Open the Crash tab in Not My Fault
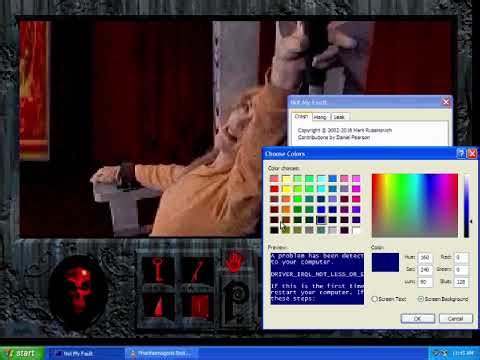The height and width of the screenshot is (360, 480). click(301, 116)
